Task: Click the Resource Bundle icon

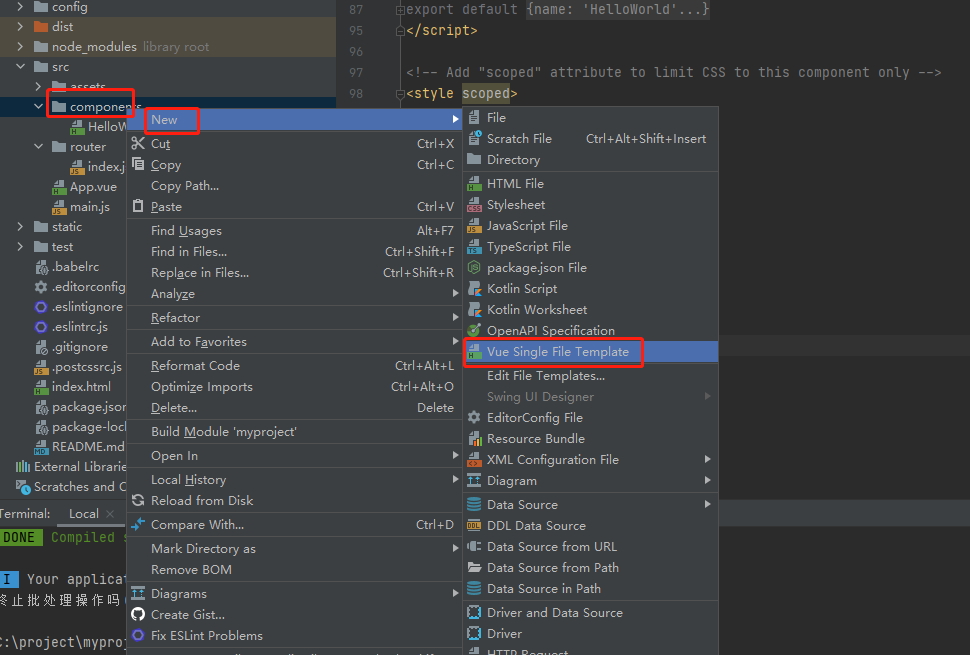Action: tap(474, 439)
